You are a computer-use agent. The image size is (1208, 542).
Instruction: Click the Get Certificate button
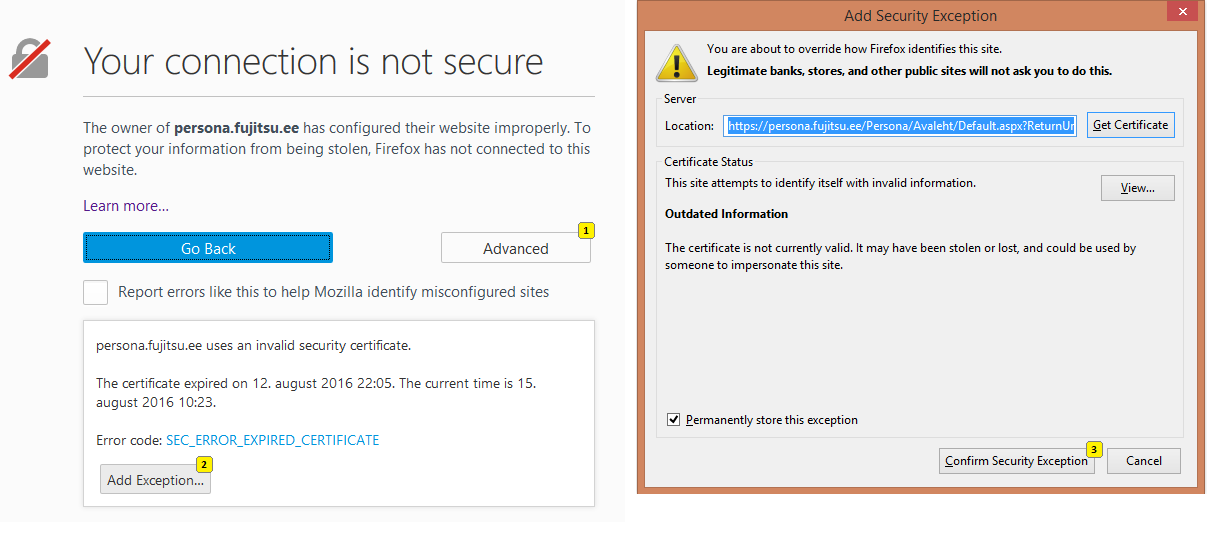point(1130,125)
